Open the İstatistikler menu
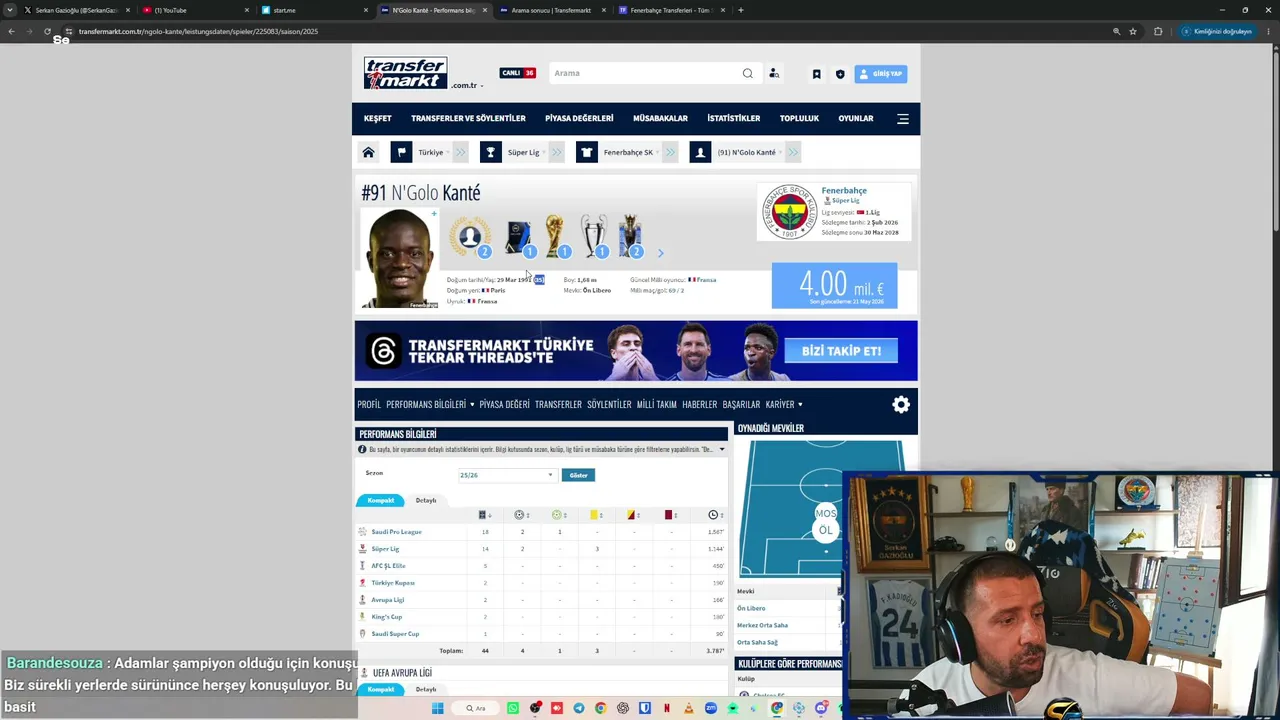 pyautogui.click(x=734, y=118)
